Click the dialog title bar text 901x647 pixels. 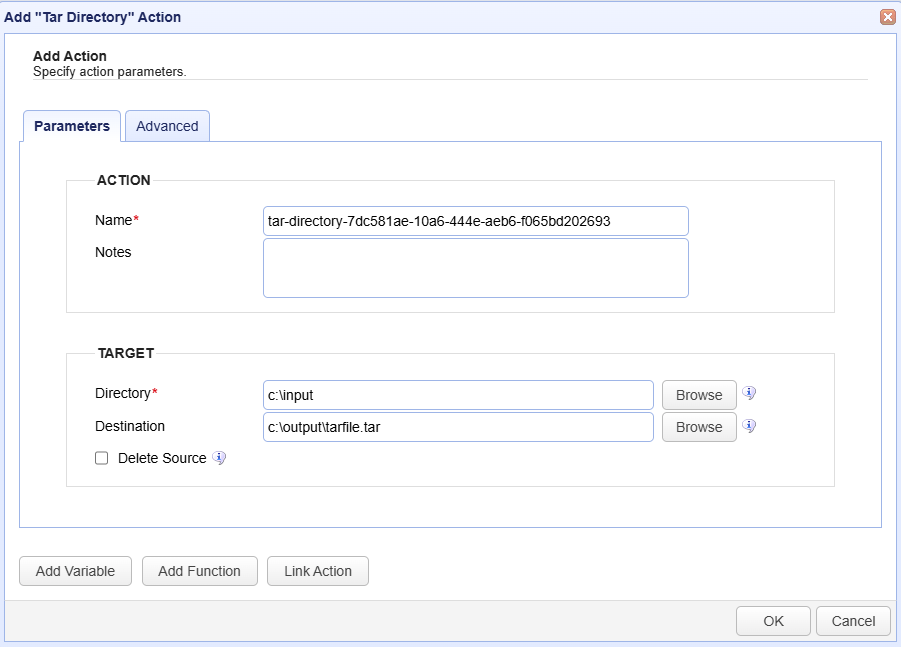(x=93, y=17)
